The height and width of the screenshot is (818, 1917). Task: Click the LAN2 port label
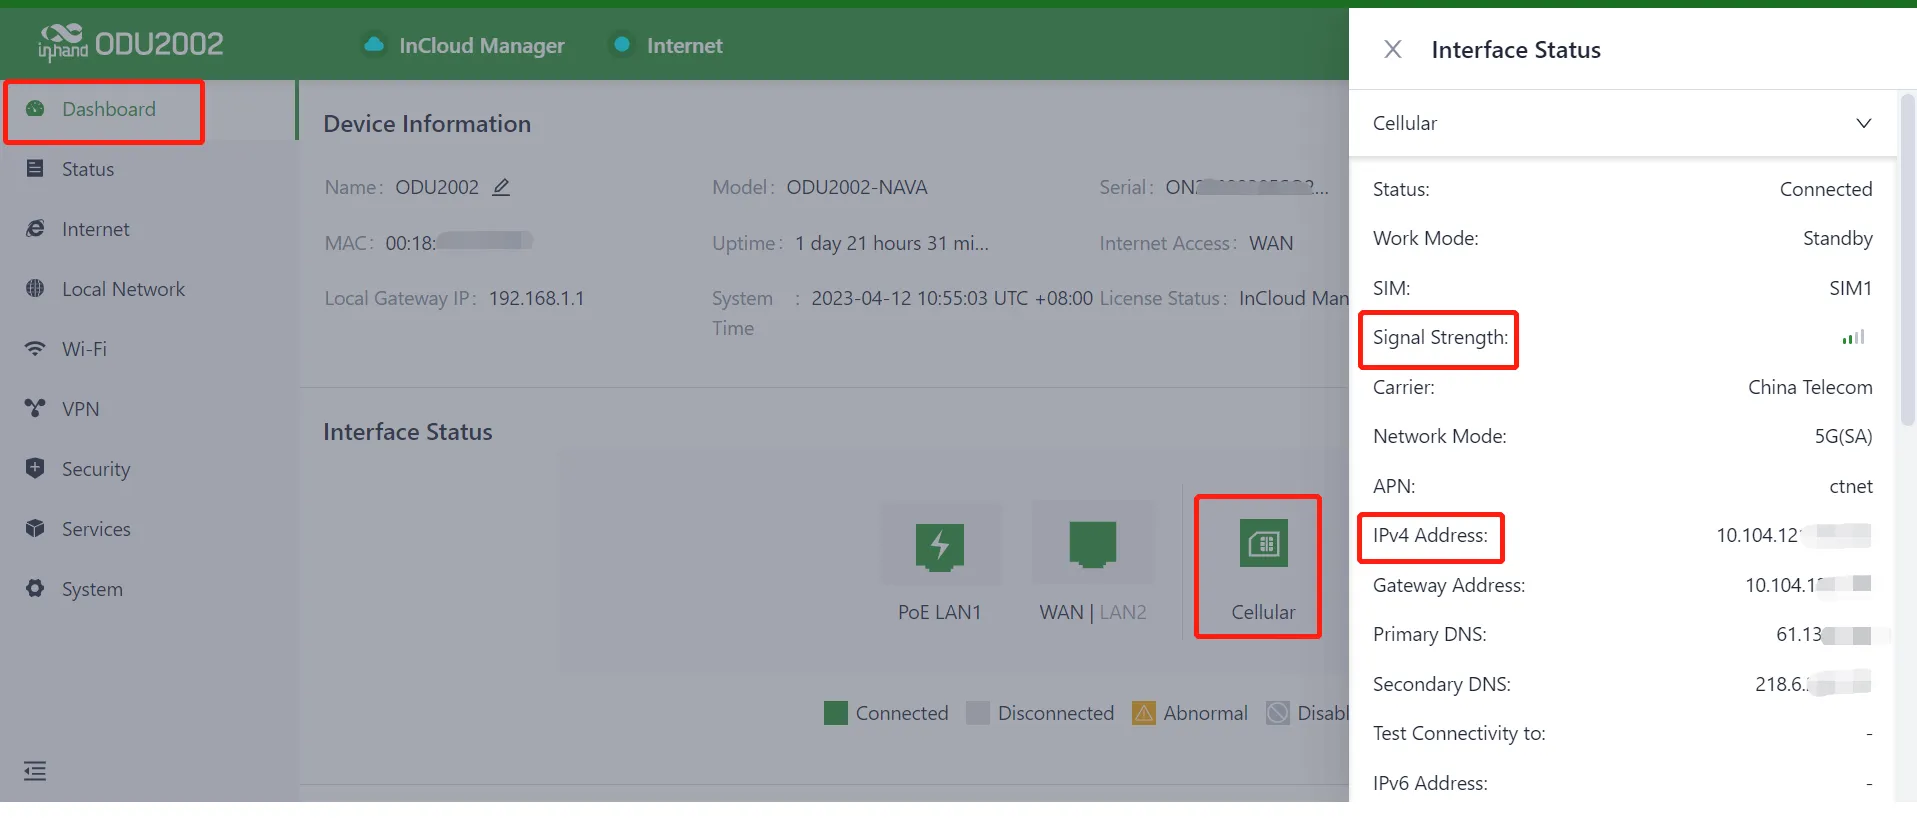pos(1123,612)
